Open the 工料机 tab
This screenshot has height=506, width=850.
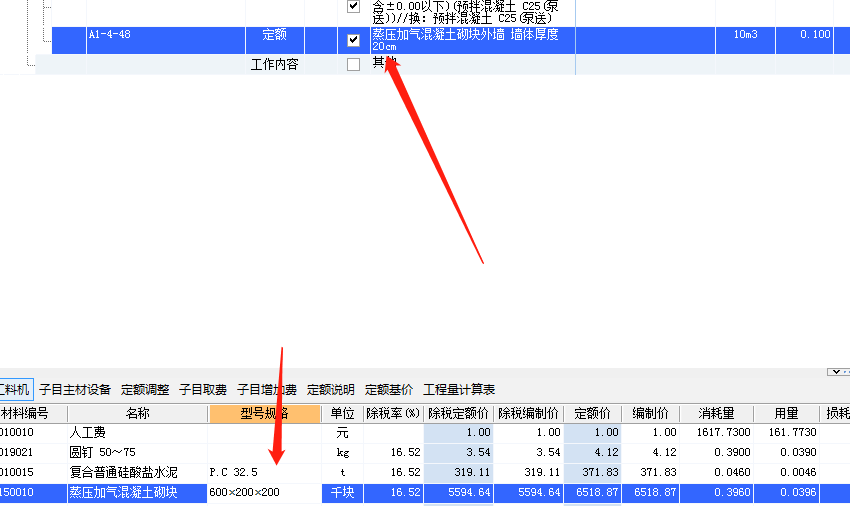(15, 389)
